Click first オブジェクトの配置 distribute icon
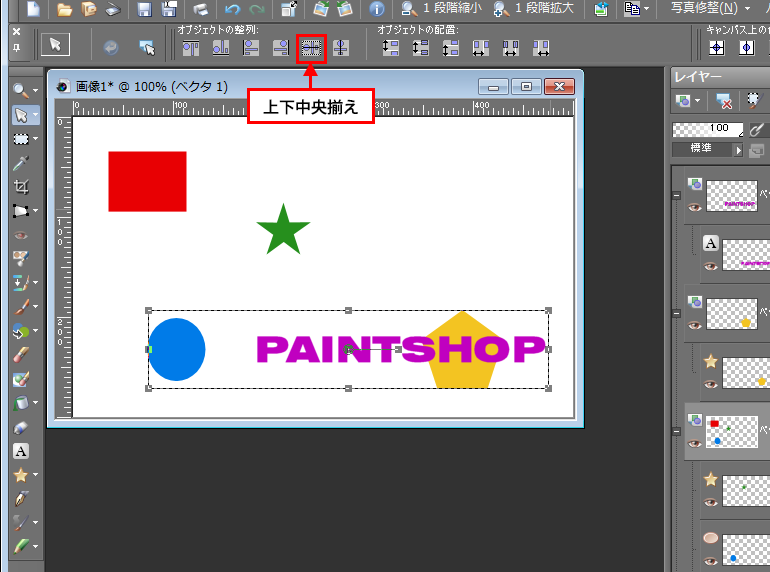The height and width of the screenshot is (572, 770). 390,48
